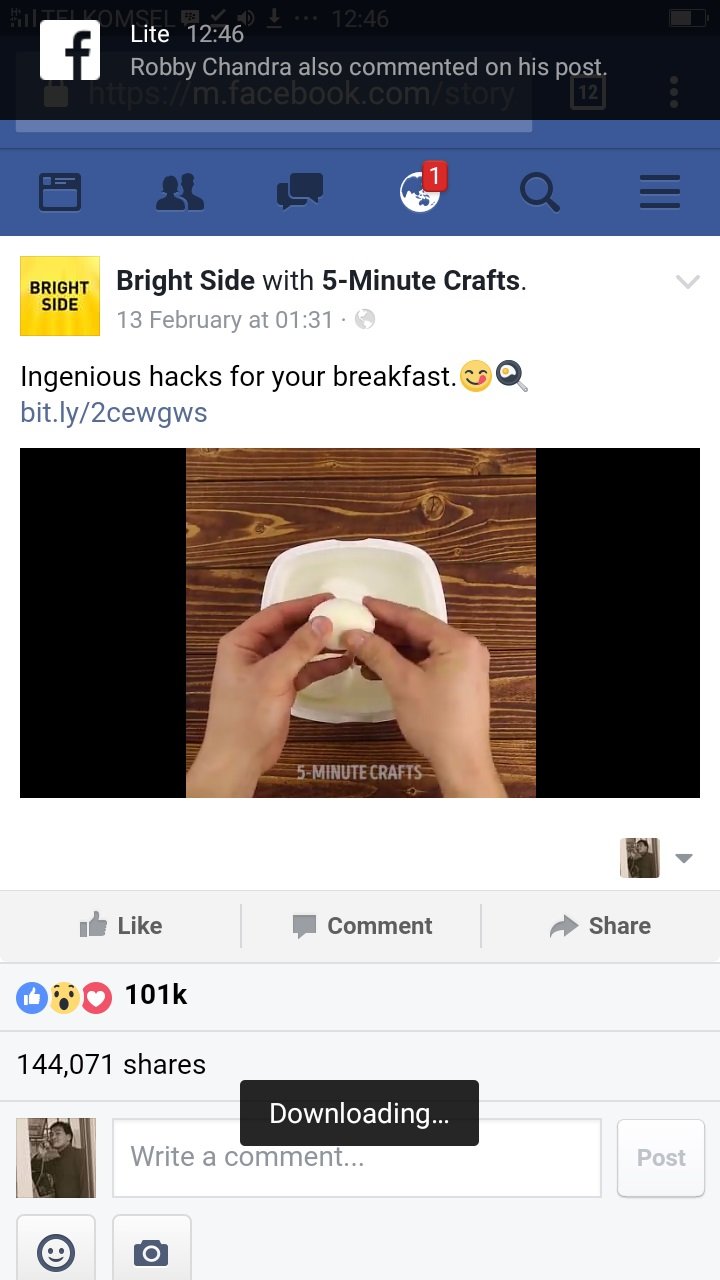Like the Bright Side post
720x1280 pixels.
121,926
